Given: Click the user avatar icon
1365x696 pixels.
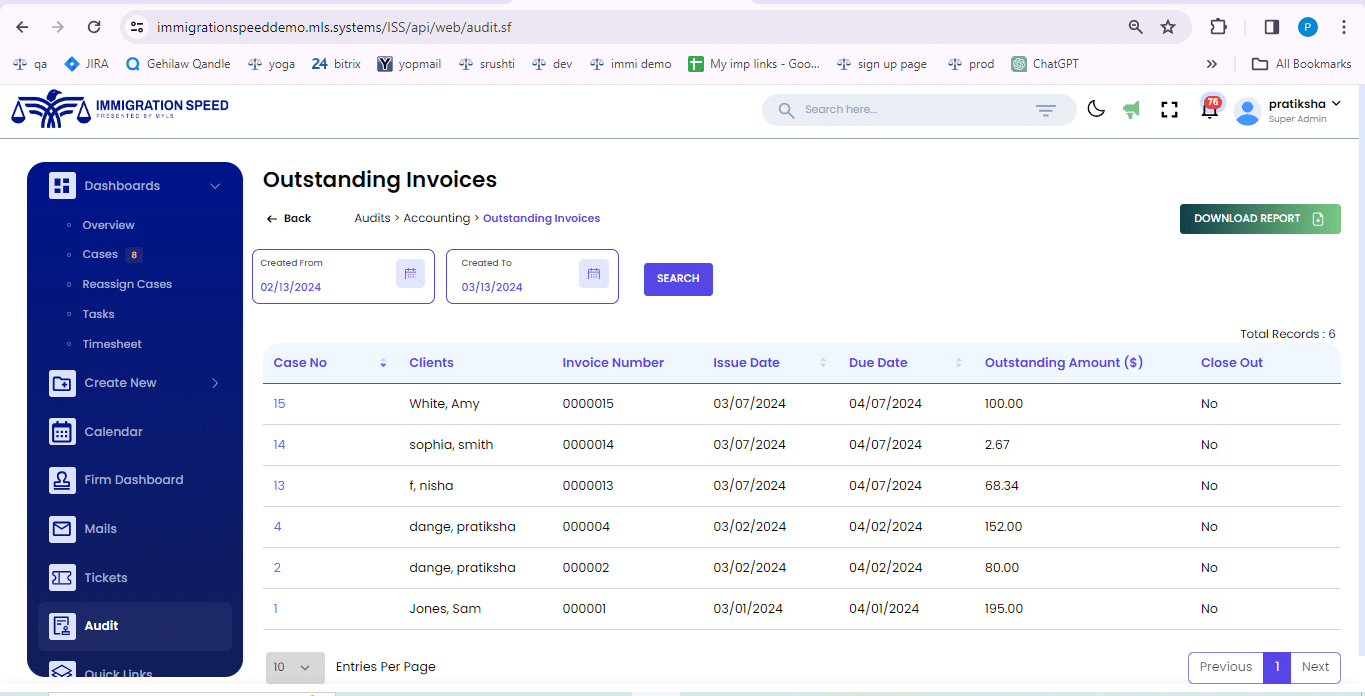Looking at the screenshot, I should 1247,111.
